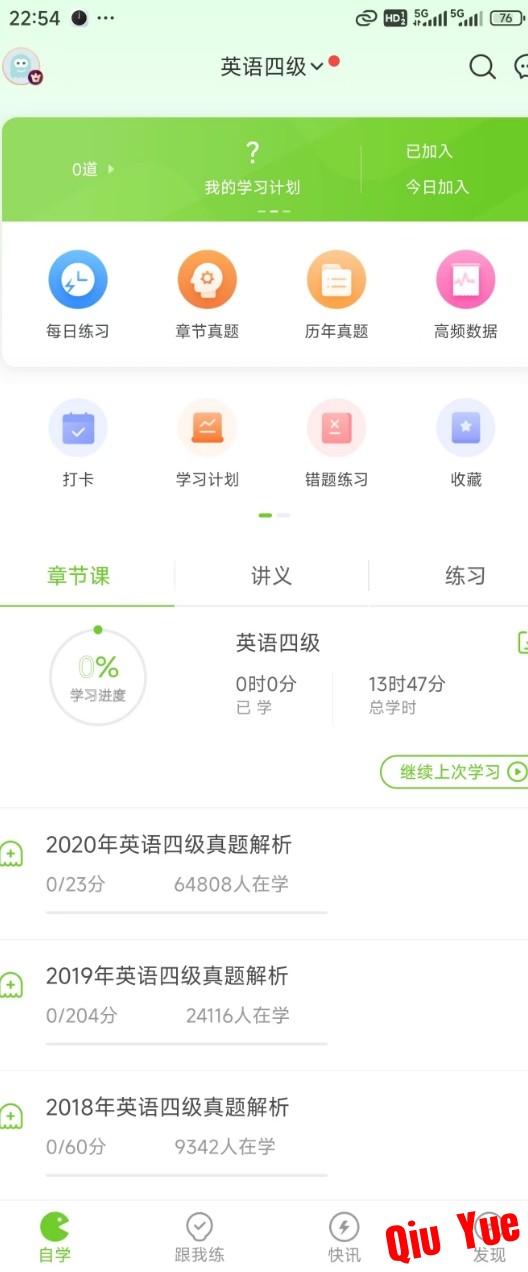The height and width of the screenshot is (1272, 528).
Task: Tap the 0% 学习进度 progress circle
Action: (x=98, y=677)
